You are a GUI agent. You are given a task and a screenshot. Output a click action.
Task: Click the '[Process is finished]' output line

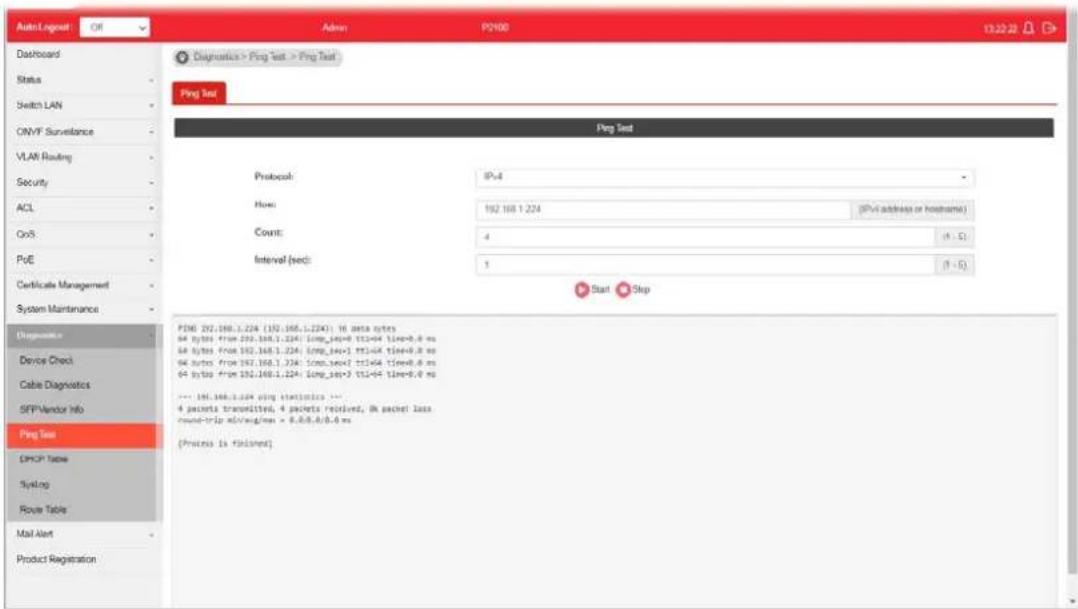click(226, 444)
